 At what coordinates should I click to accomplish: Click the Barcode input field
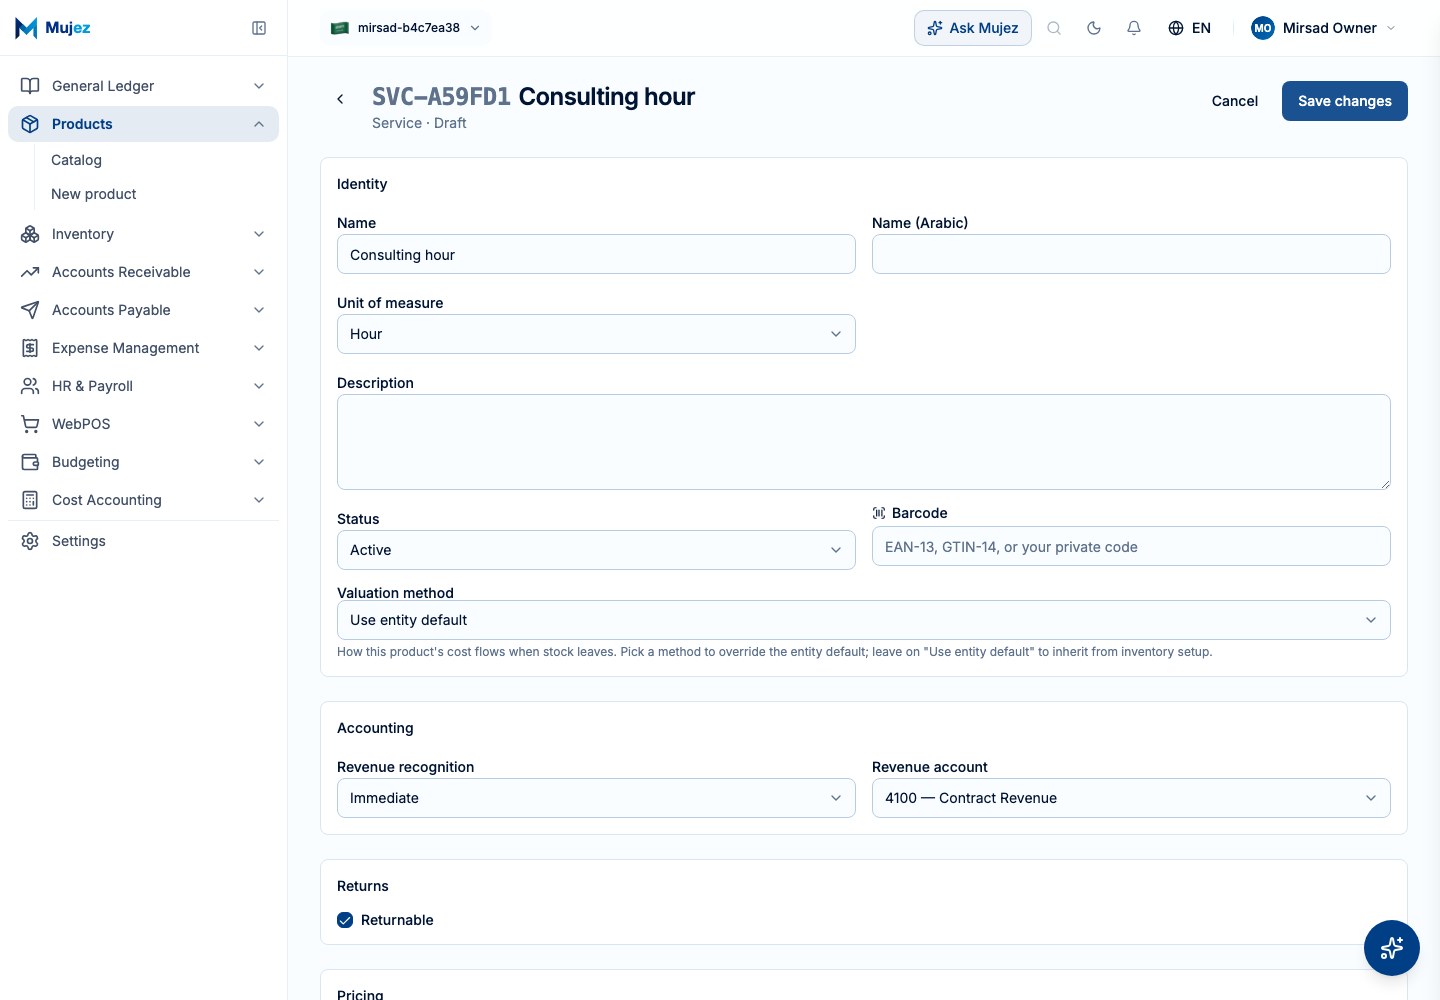point(1131,546)
